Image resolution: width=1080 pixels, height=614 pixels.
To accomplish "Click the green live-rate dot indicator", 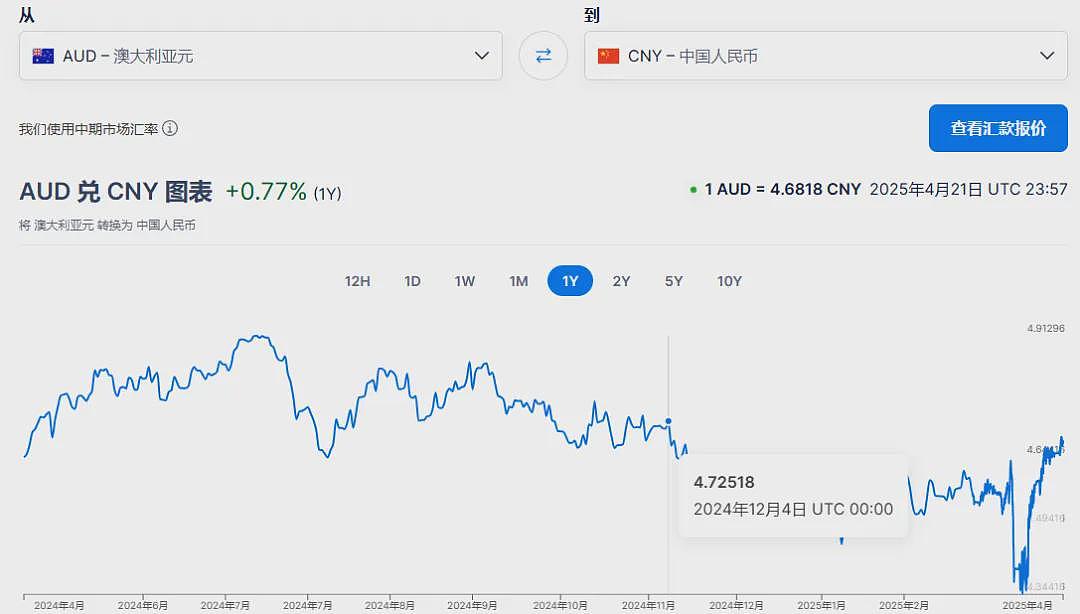I will pyautogui.click(x=693, y=190).
